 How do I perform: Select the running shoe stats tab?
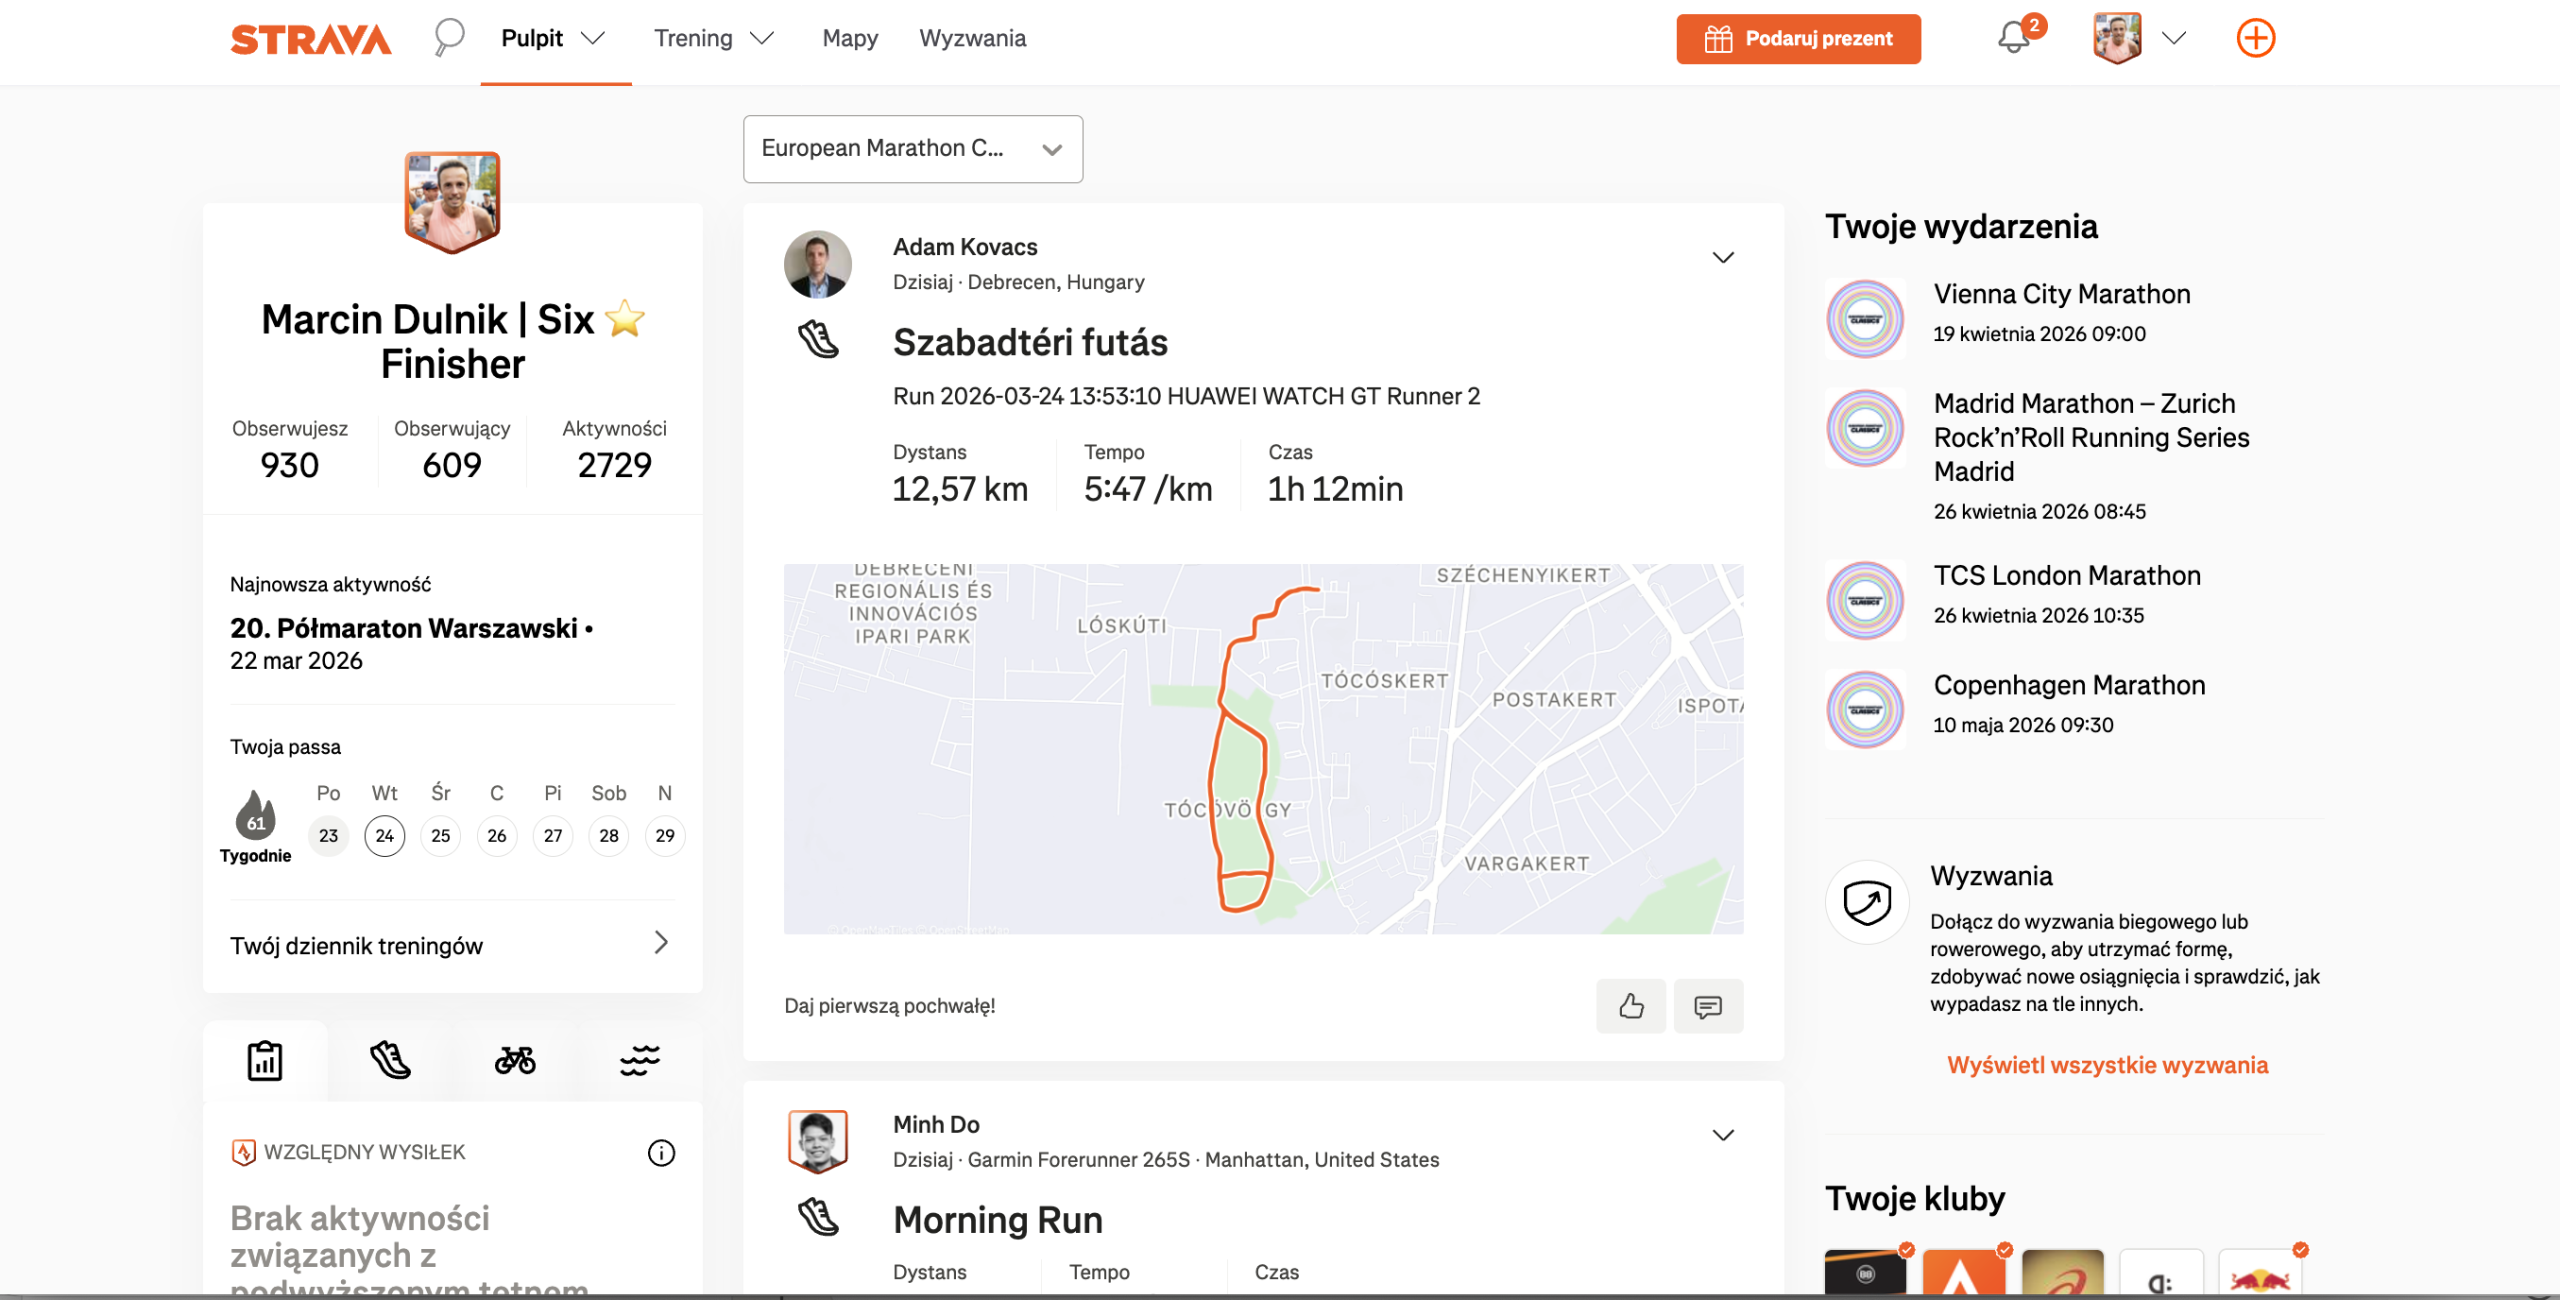(x=390, y=1060)
